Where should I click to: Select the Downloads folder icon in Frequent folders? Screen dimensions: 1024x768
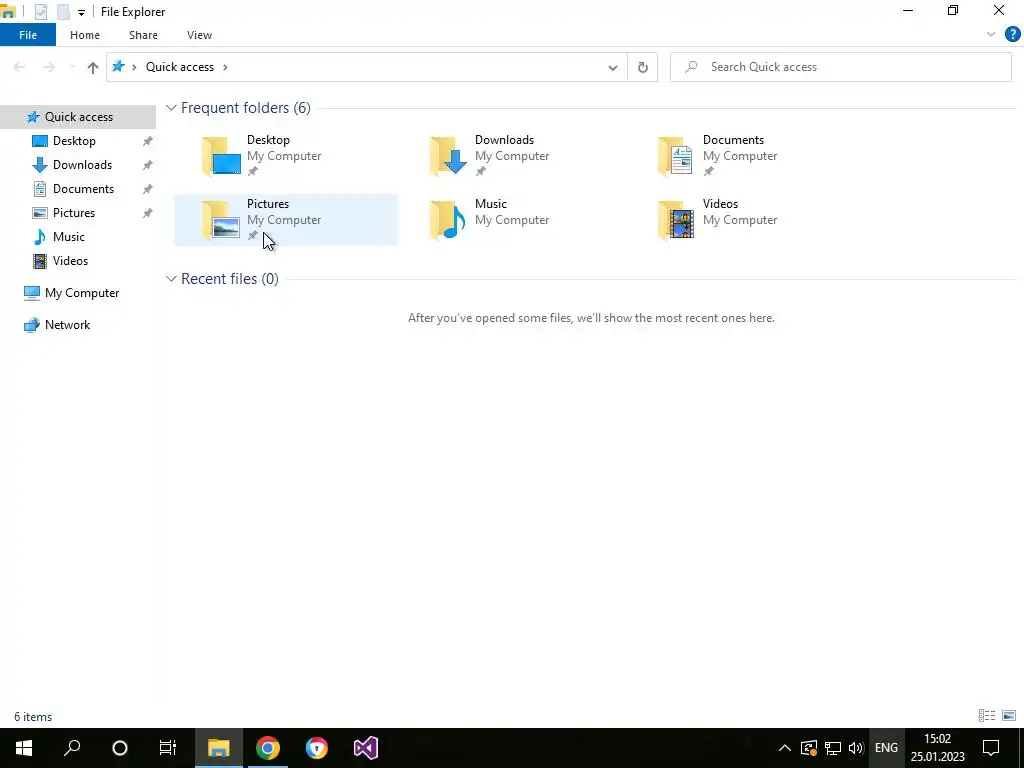click(449, 156)
